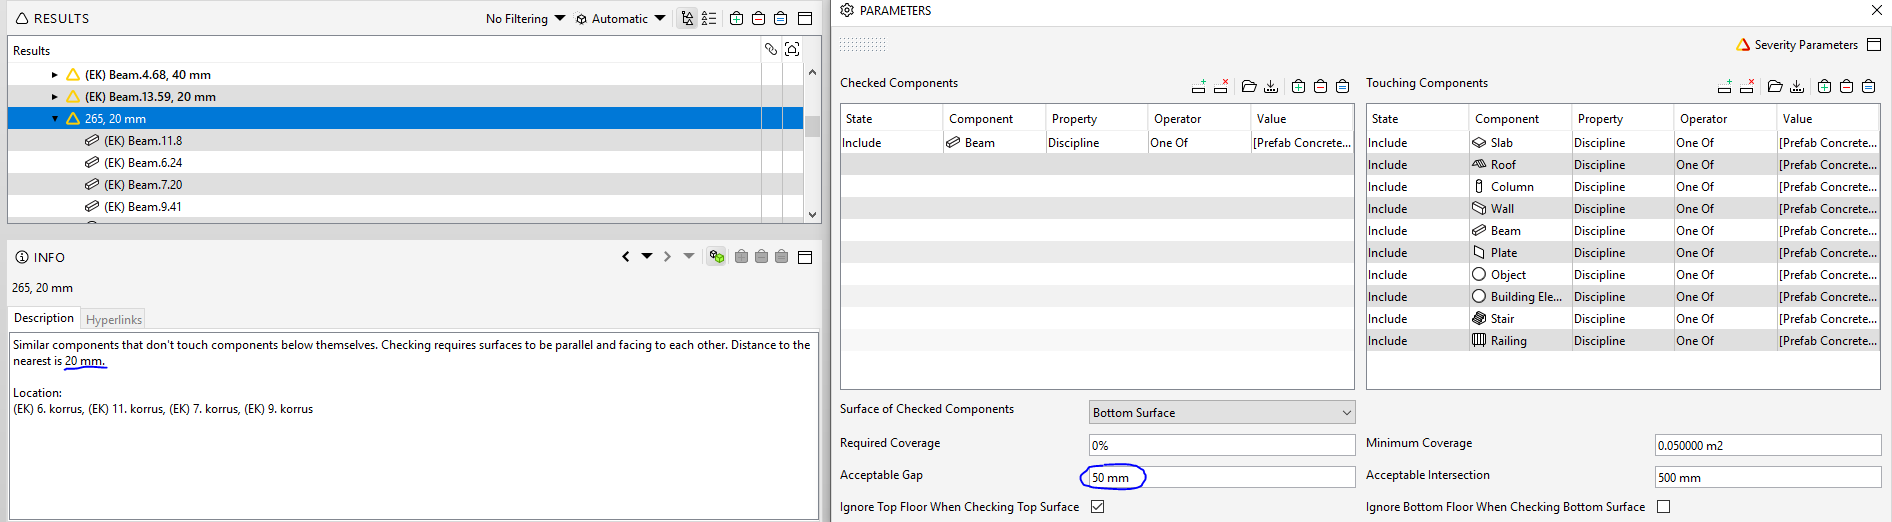
Task: Collapse the 265, 20 mm result group
Action: [x=55, y=118]
